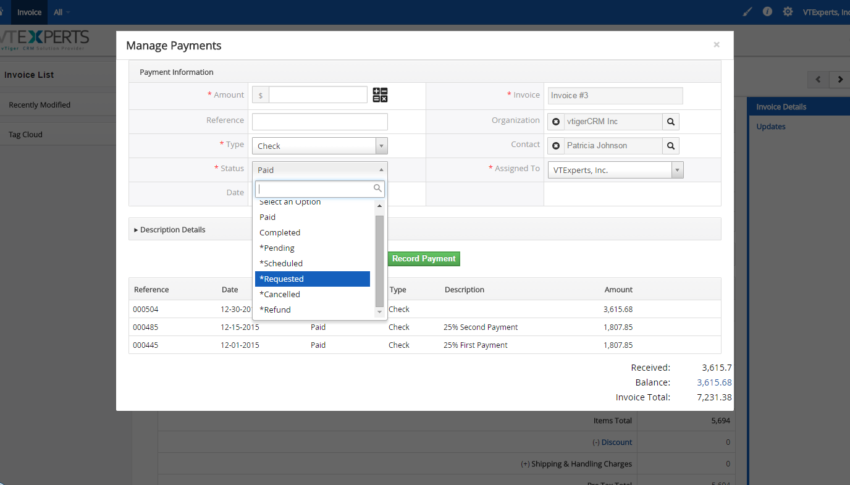Screen dimensions: 850x485
Task: Click the VTExperts logo
Action: click(44, 40)
